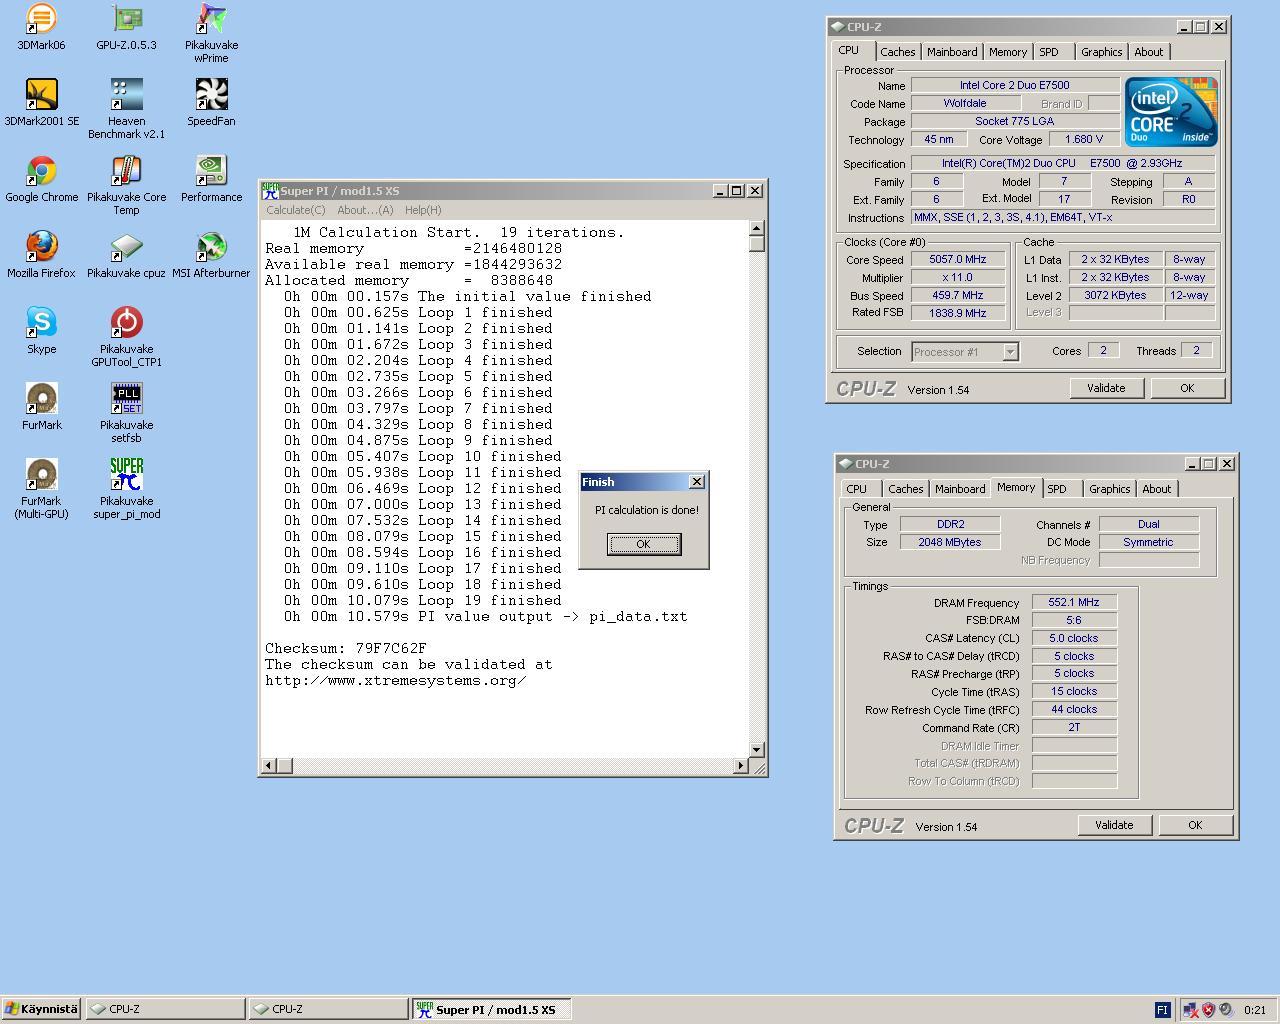The image size is (1280, 1024).
Task: Select the Google Chrome desktop icon
Action: [x=41, y=179]
